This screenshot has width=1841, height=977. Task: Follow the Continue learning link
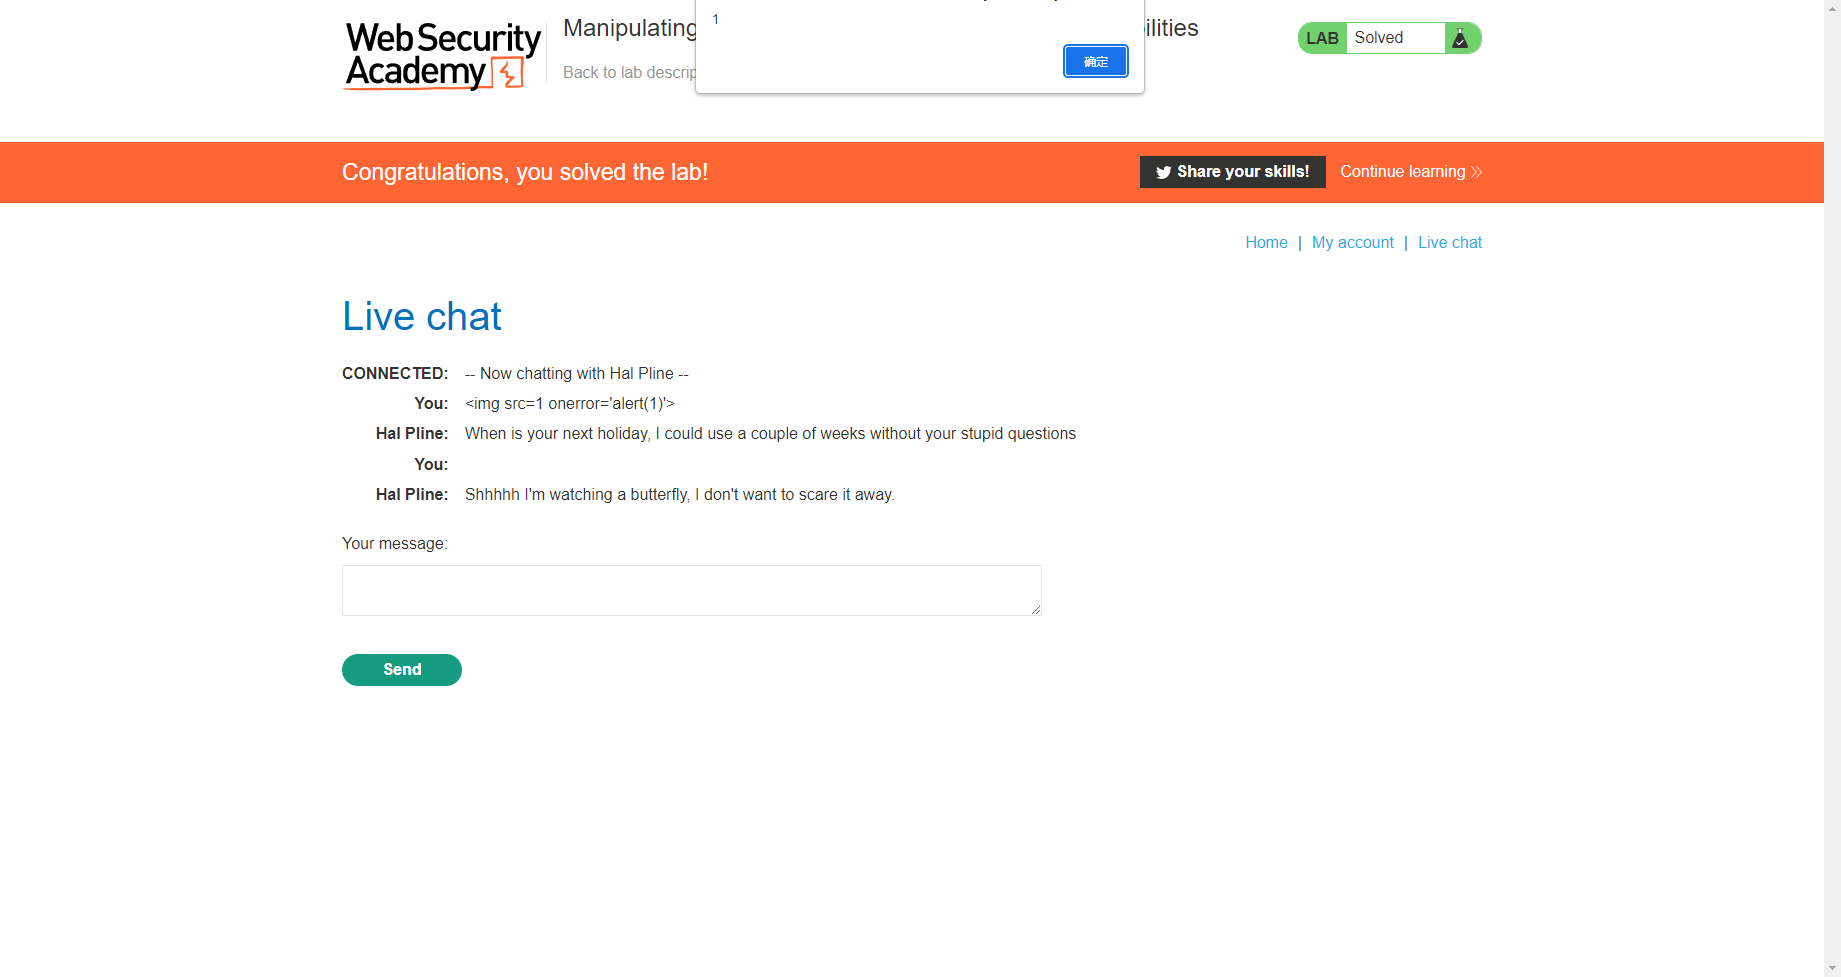coord(1402,172)
